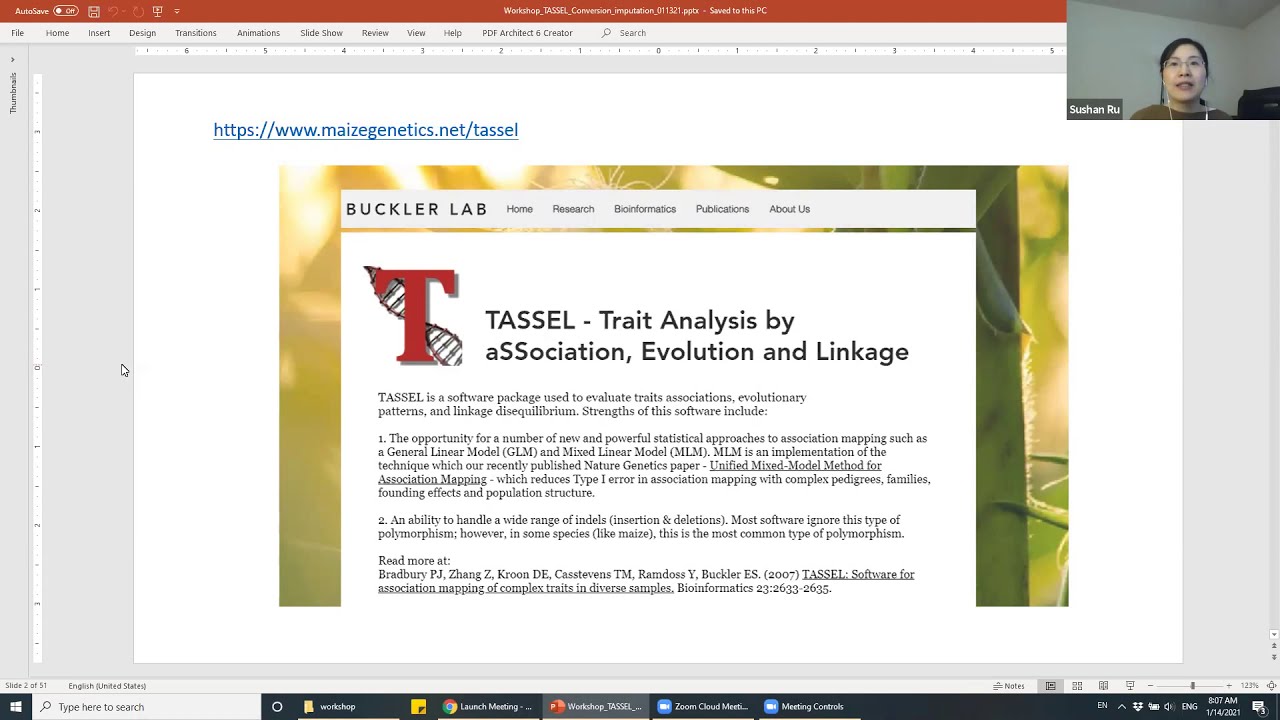Click Bioinformatics in the Buckler Lab navbar
Screen dimensions: 1280x720
click(645, 209)
